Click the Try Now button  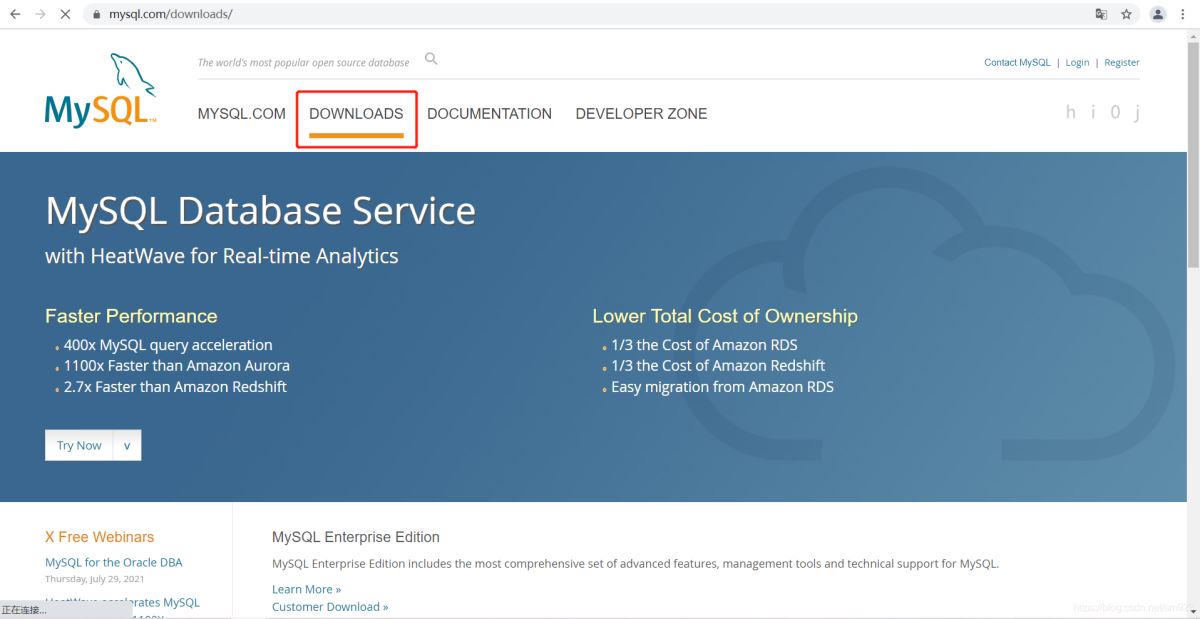[79, 446]
